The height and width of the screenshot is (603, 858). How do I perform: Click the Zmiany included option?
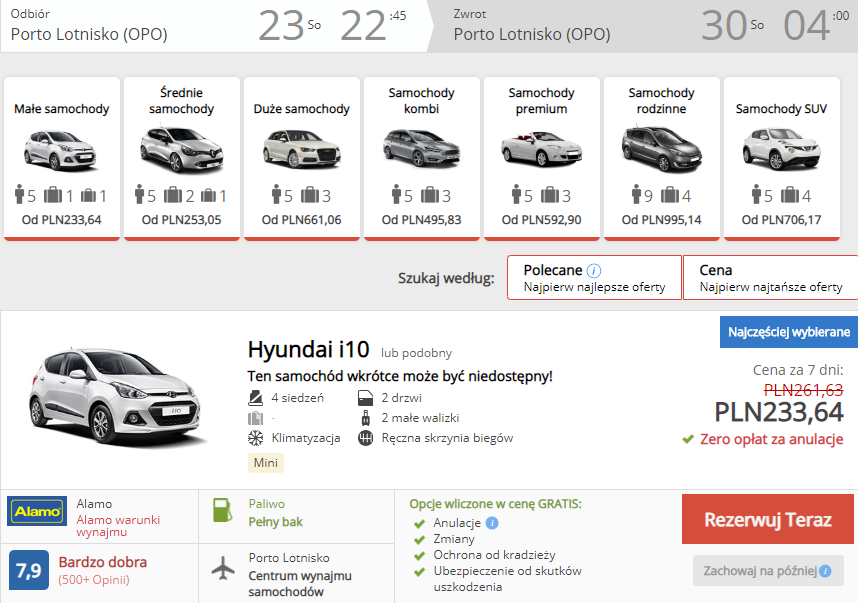point(454,539)
